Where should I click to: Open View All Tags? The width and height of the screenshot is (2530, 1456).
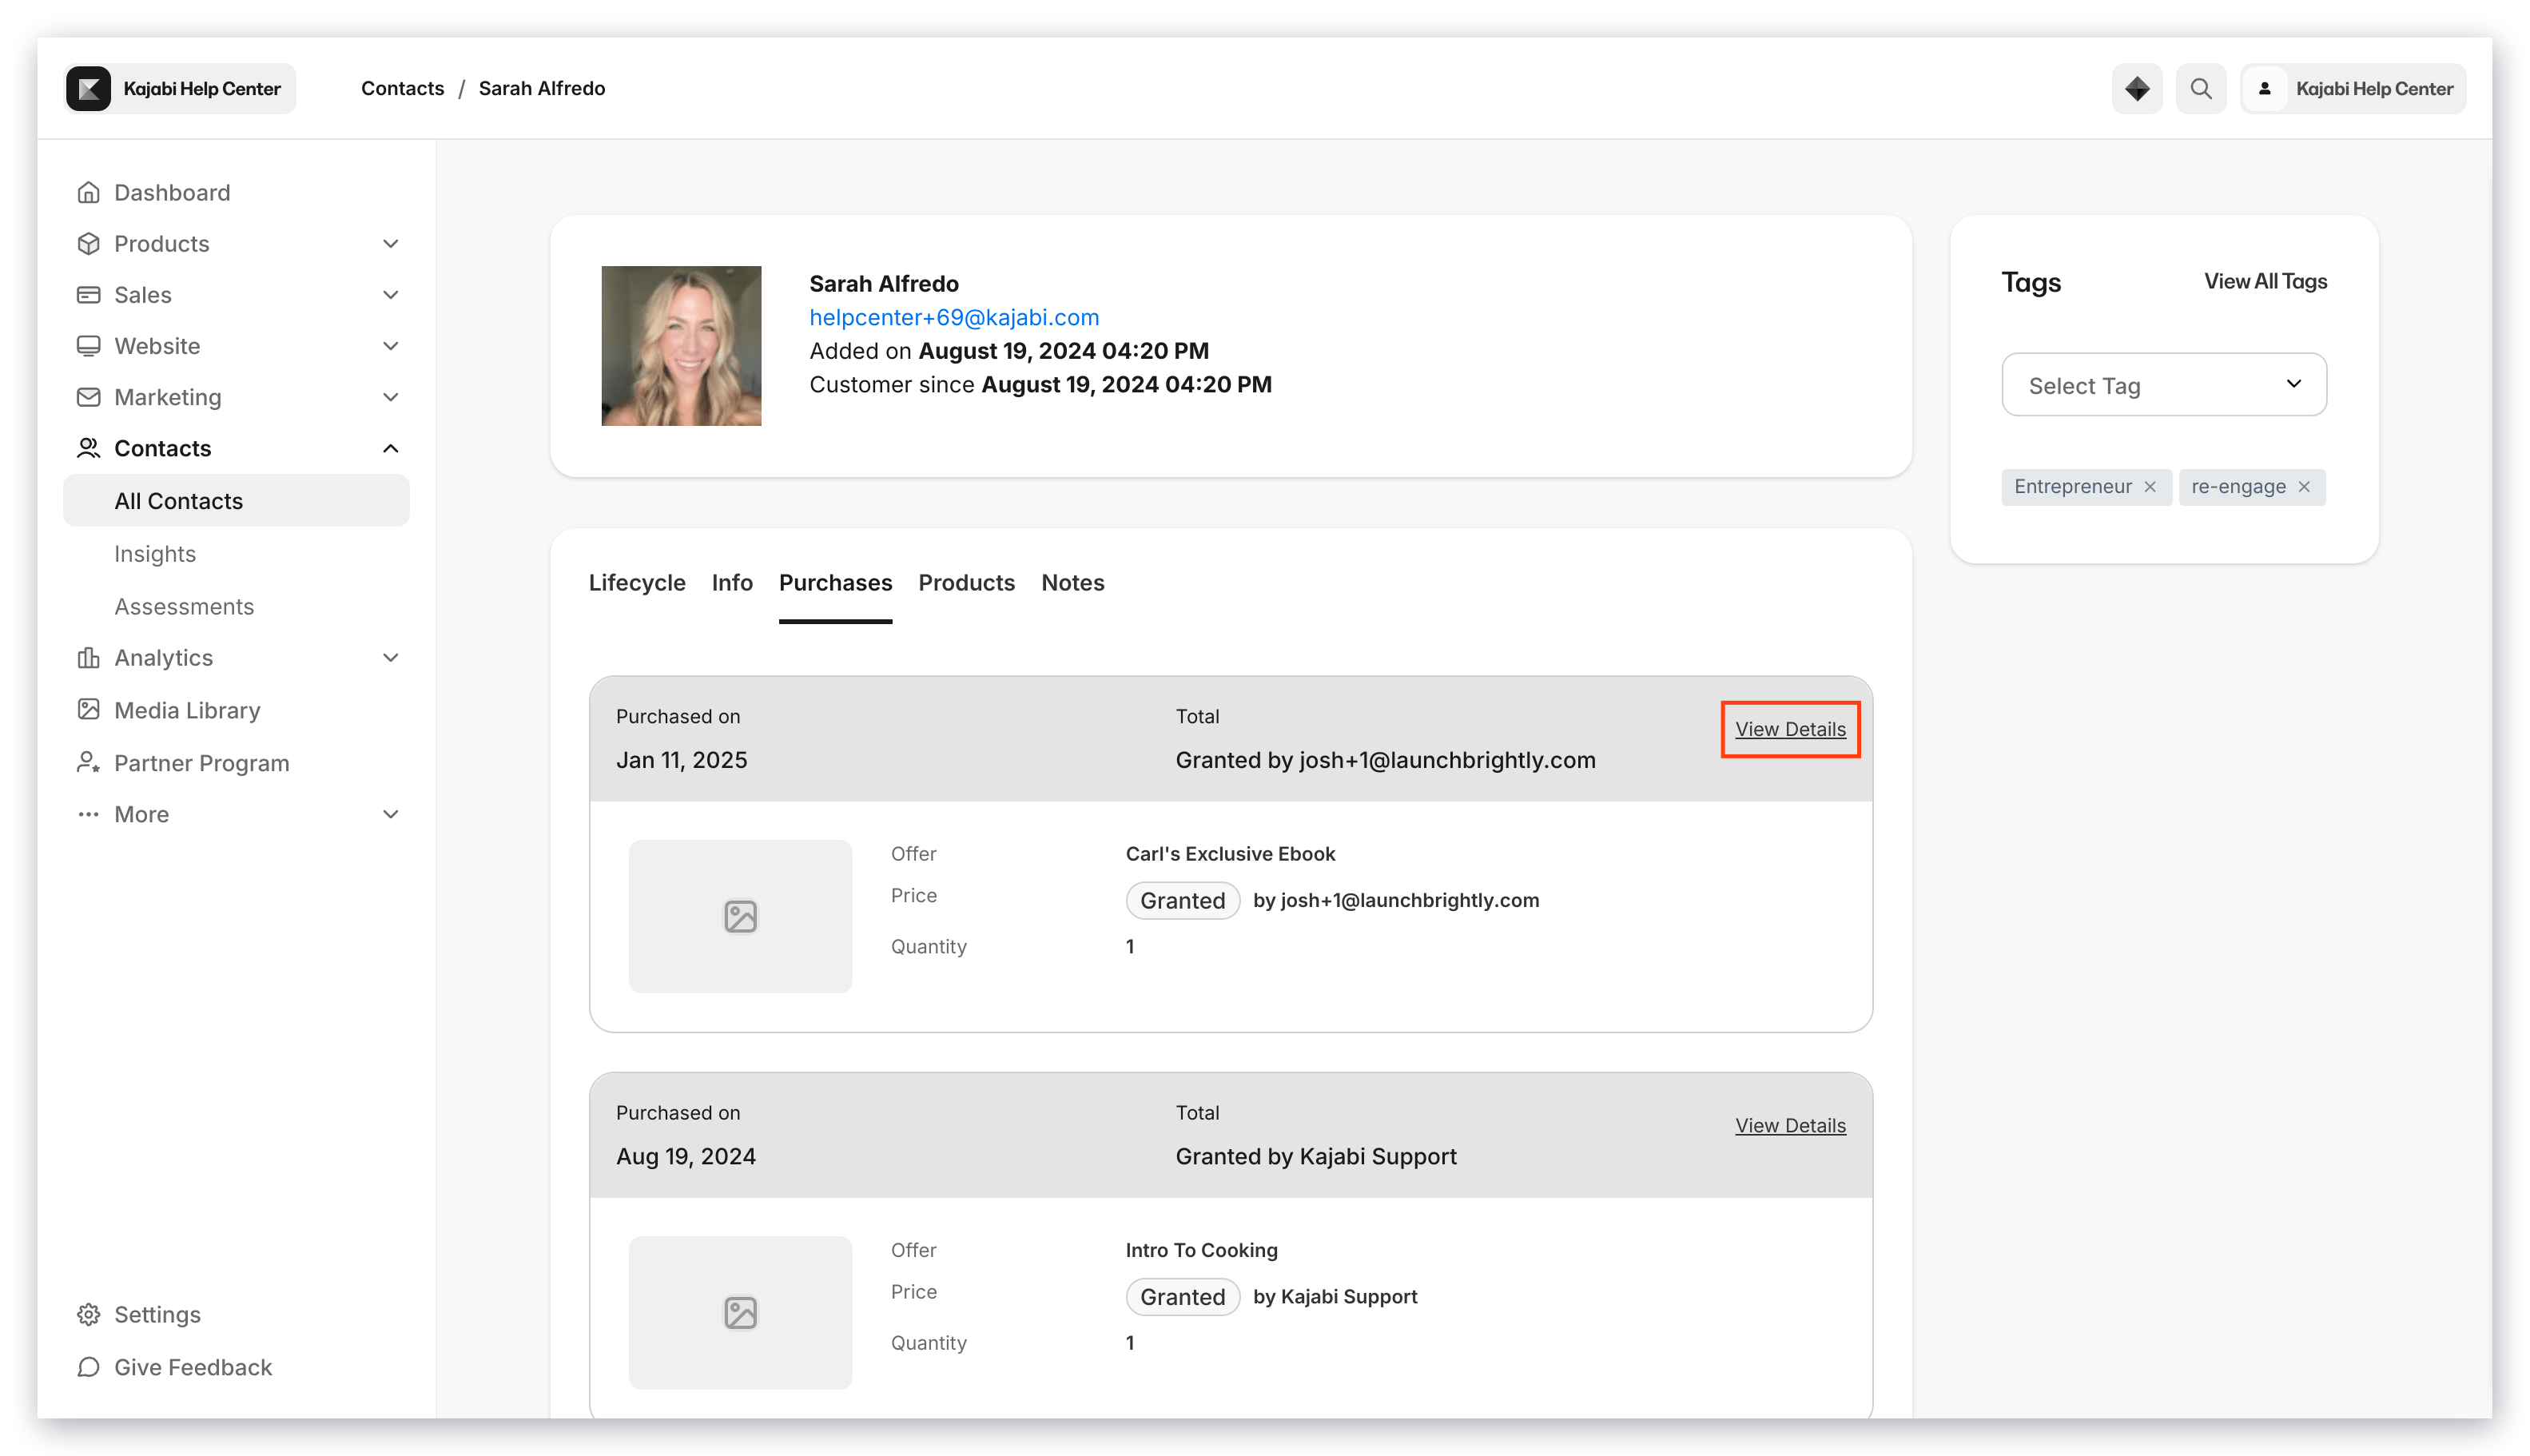pos(2265,281)
